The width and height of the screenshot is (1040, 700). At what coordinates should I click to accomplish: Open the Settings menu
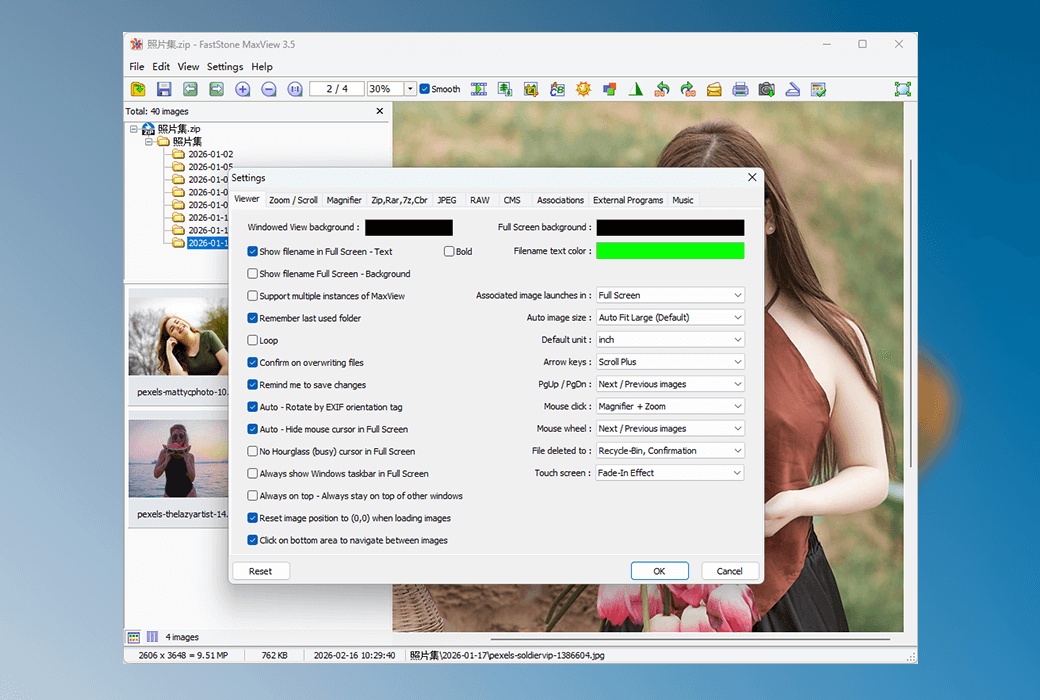(x=224, y=67)
